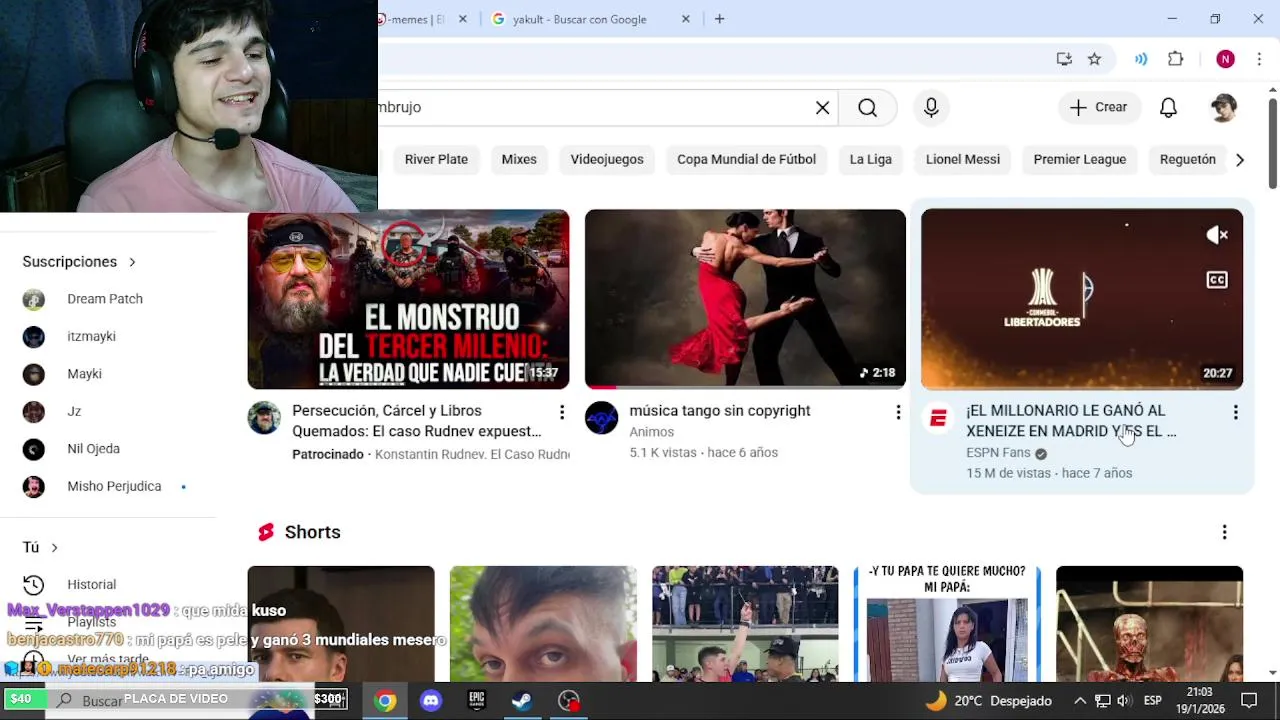Open Shorts section more options
This screenshot has height=720, width=1280.
(x=1224, y=532)
